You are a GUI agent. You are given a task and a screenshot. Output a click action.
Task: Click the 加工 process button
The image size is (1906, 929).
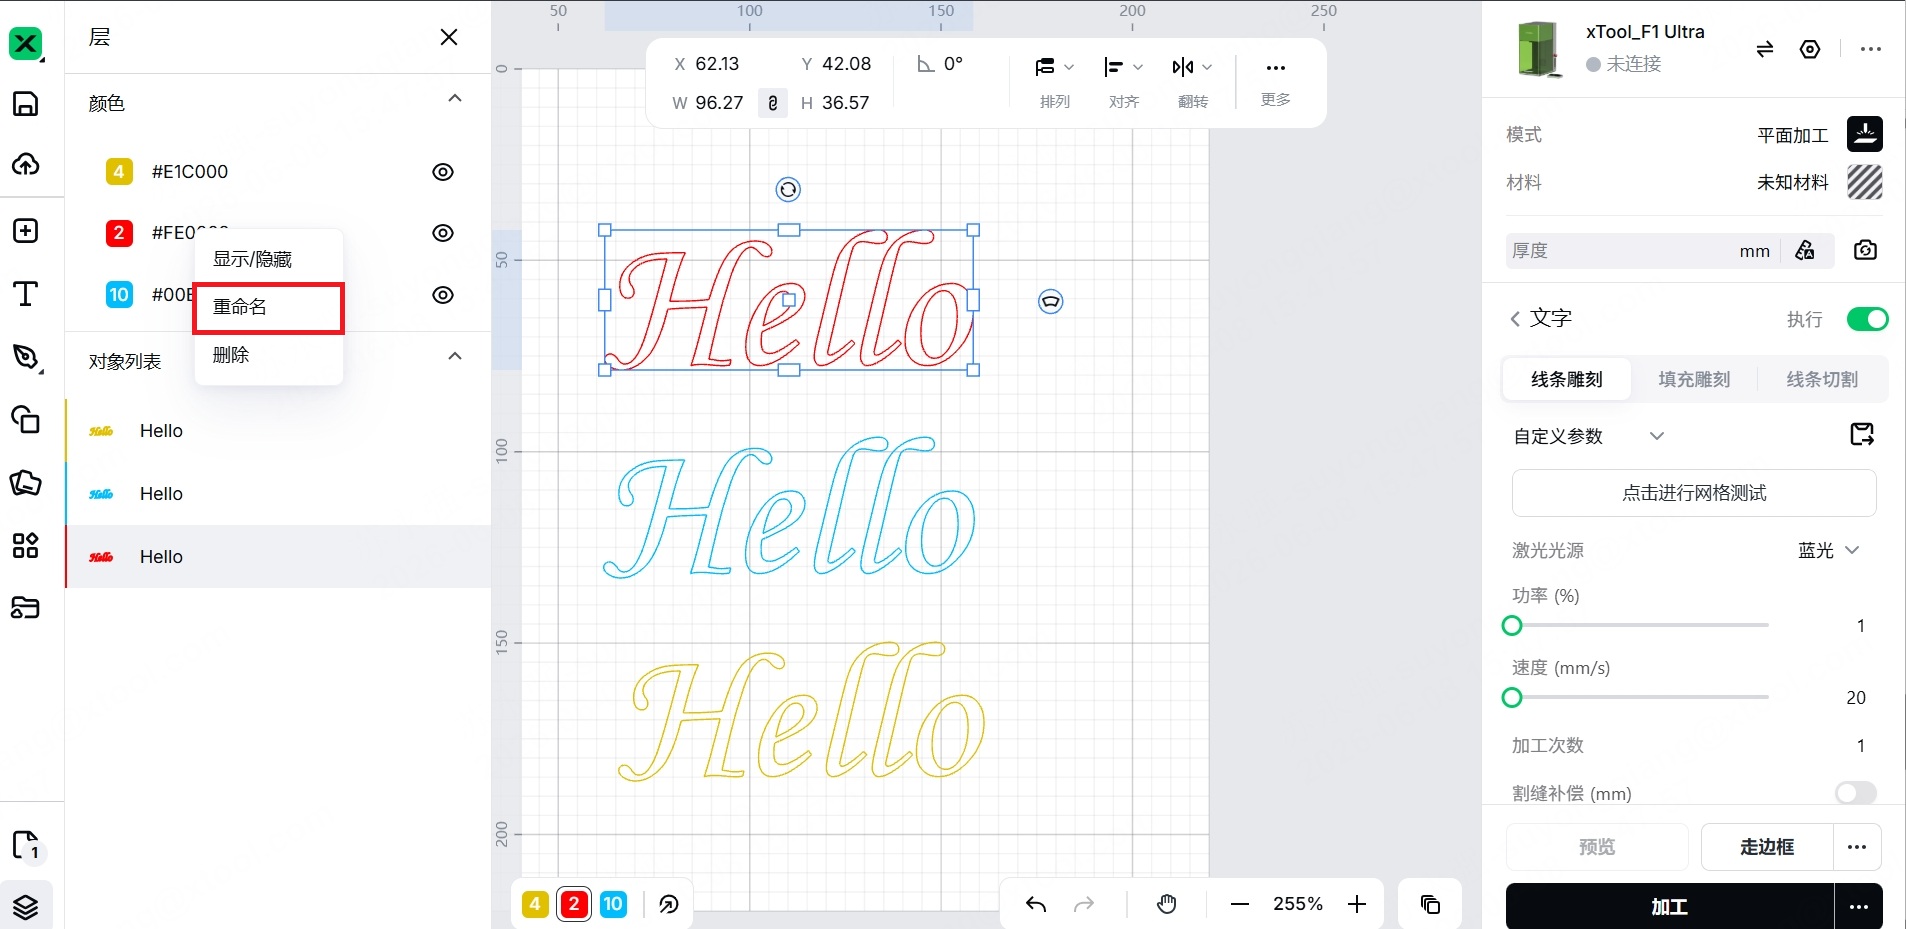[1669, 906]
